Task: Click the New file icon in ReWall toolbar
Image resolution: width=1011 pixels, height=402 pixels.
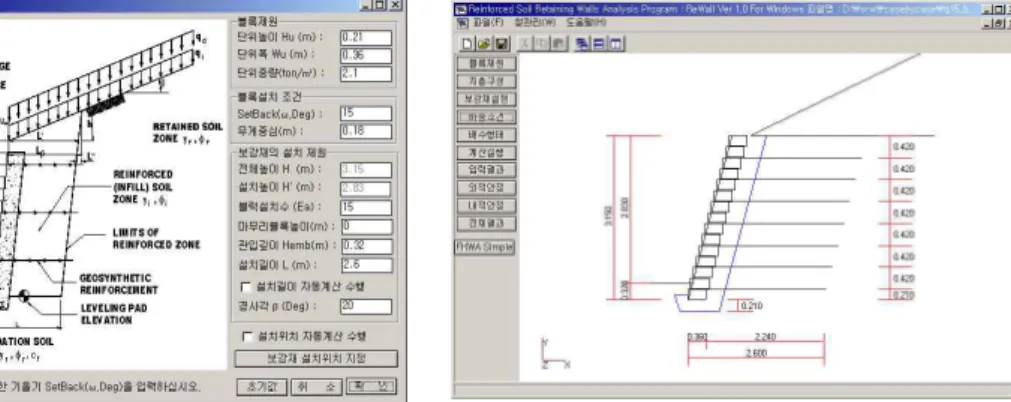Action: pyautogui.click(x=466, y=44)
